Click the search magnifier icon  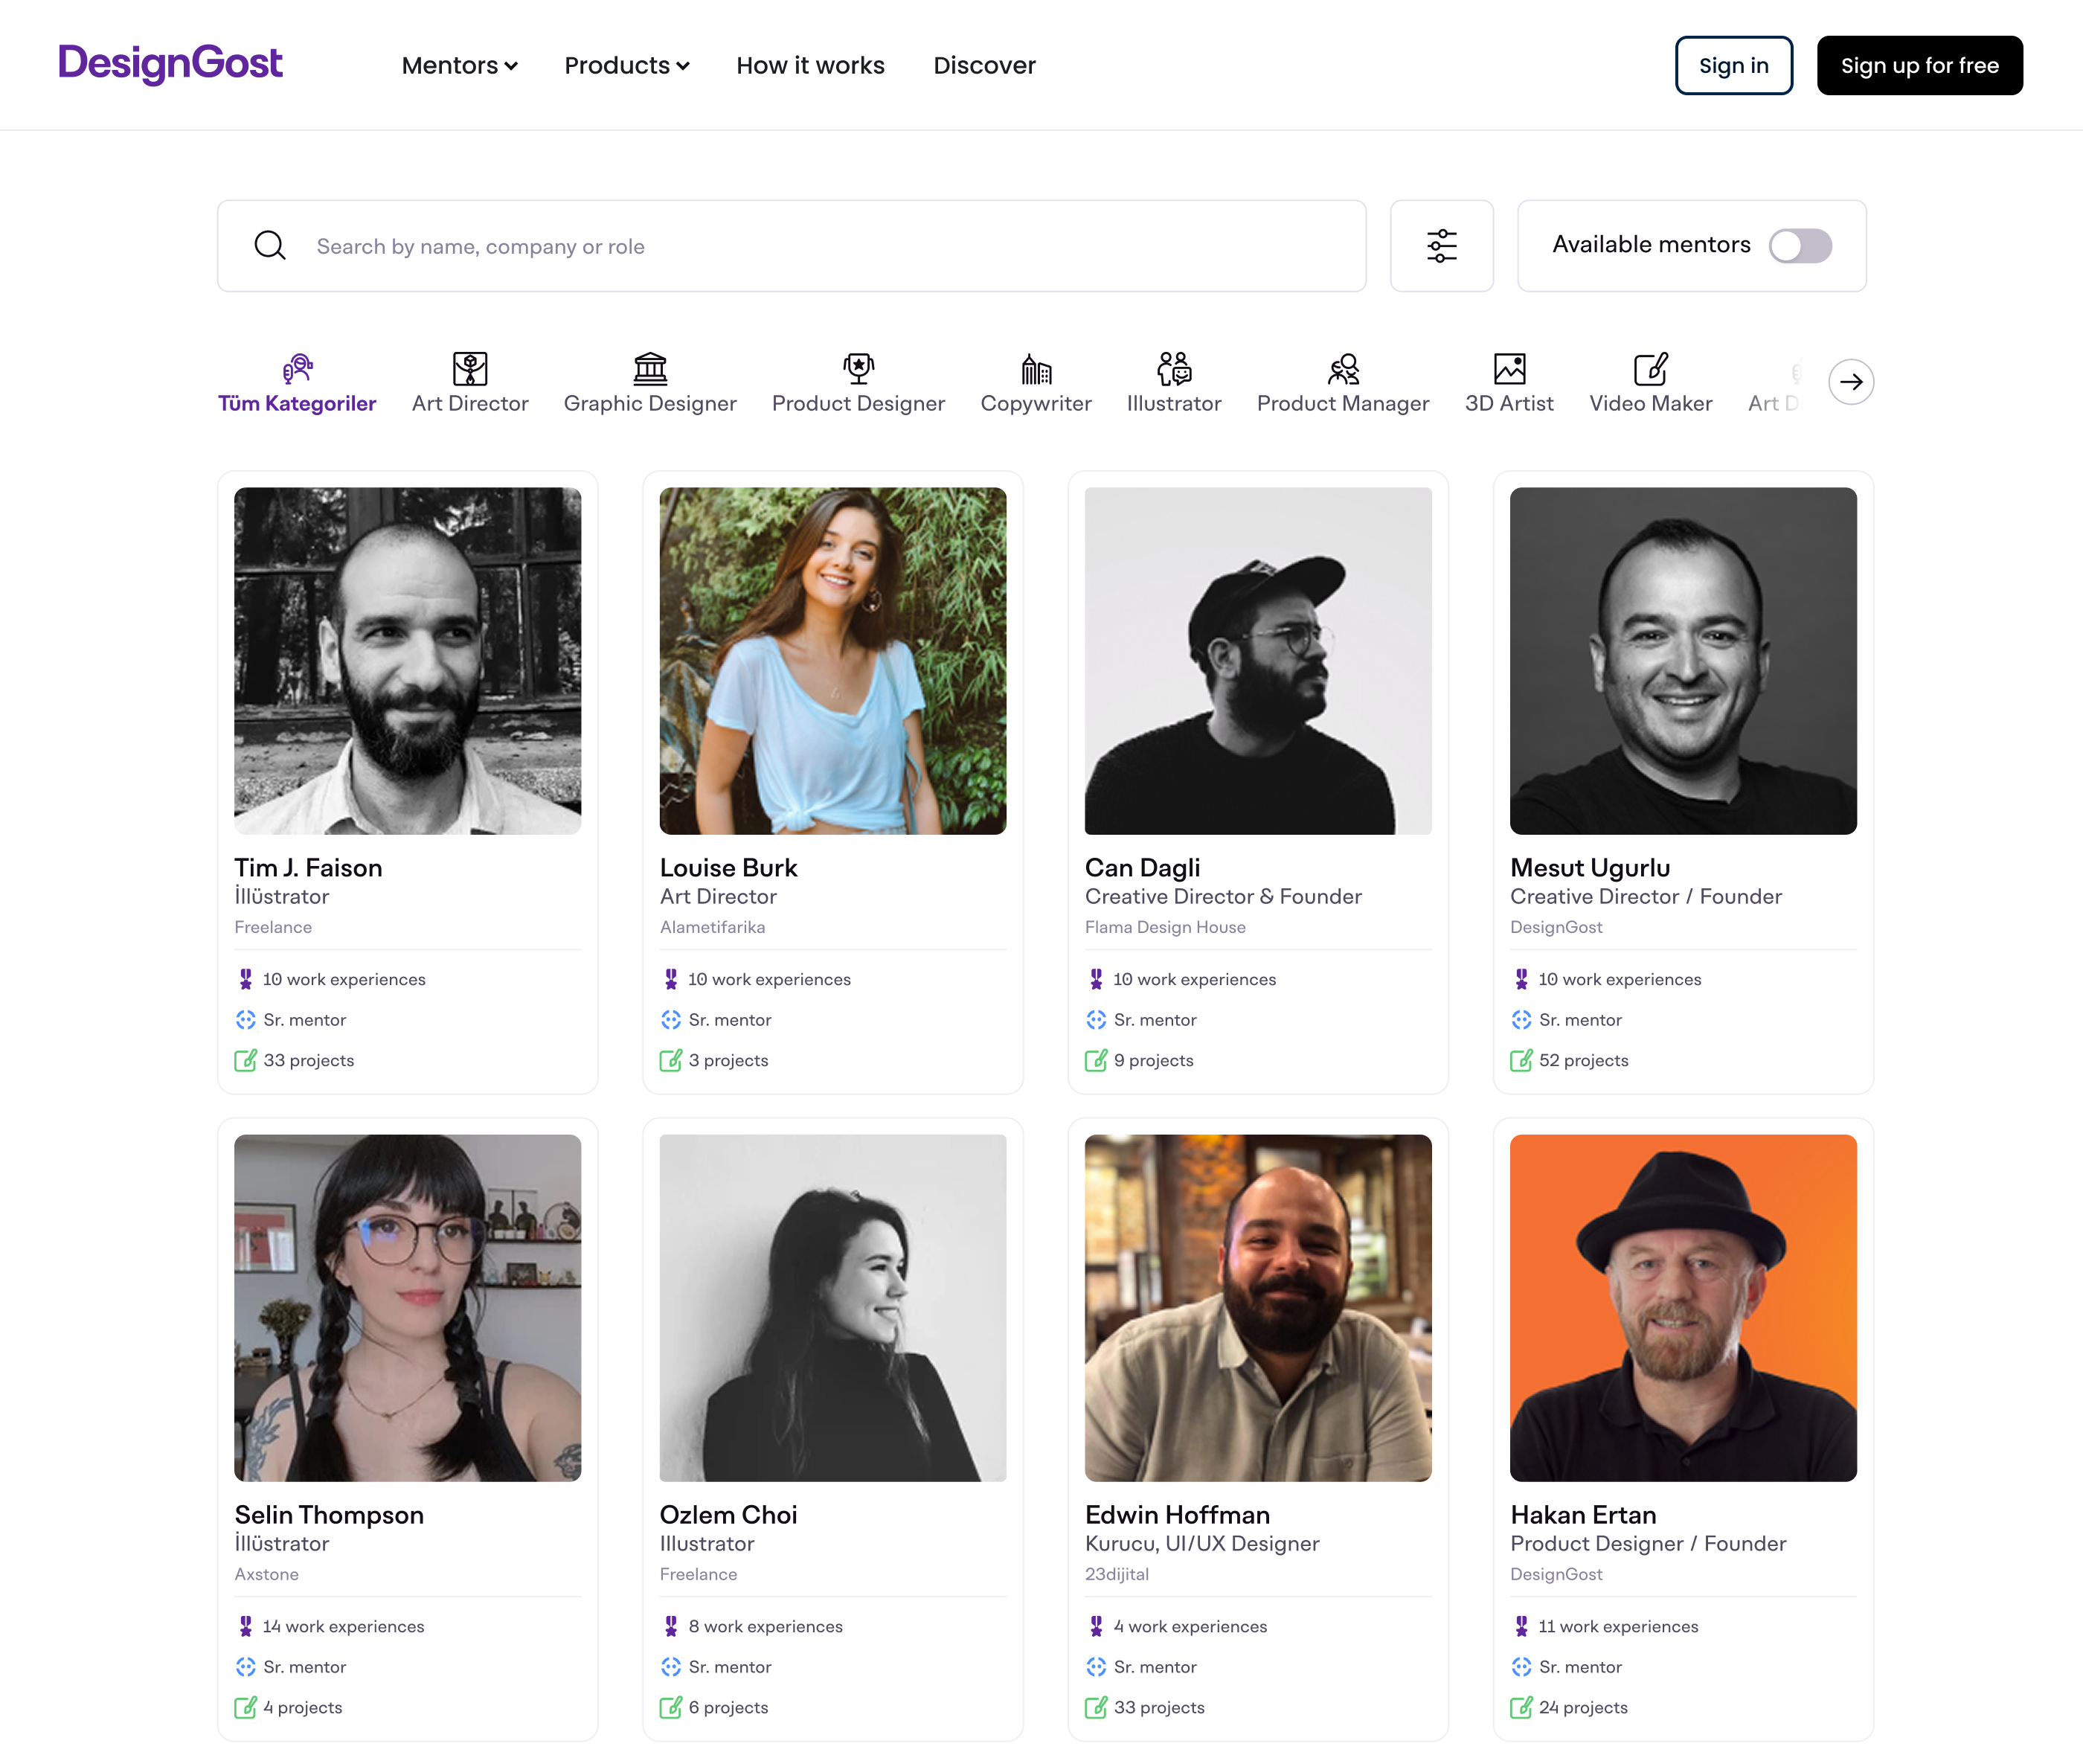[x=270, y=246]
